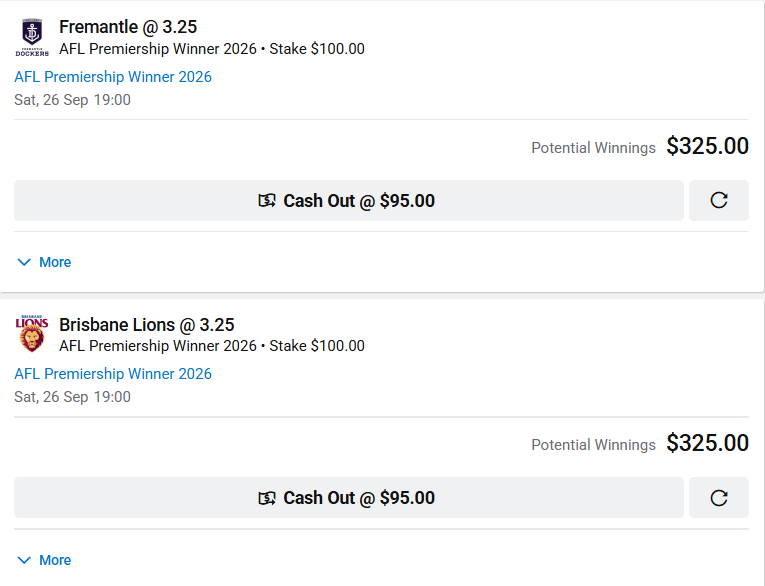Click cash-out money icon in Brisbane Lions button

[267, 498]
